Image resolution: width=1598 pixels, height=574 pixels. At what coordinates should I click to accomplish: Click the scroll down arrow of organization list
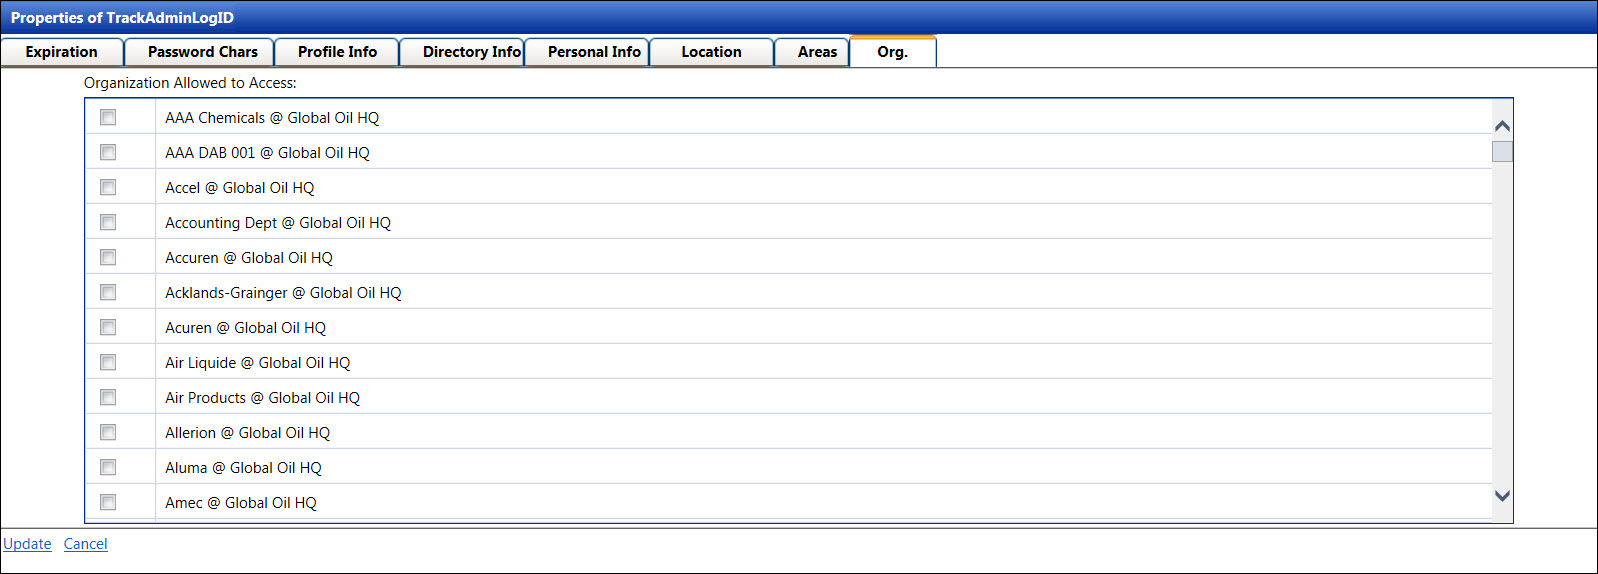pos(1502,495)
